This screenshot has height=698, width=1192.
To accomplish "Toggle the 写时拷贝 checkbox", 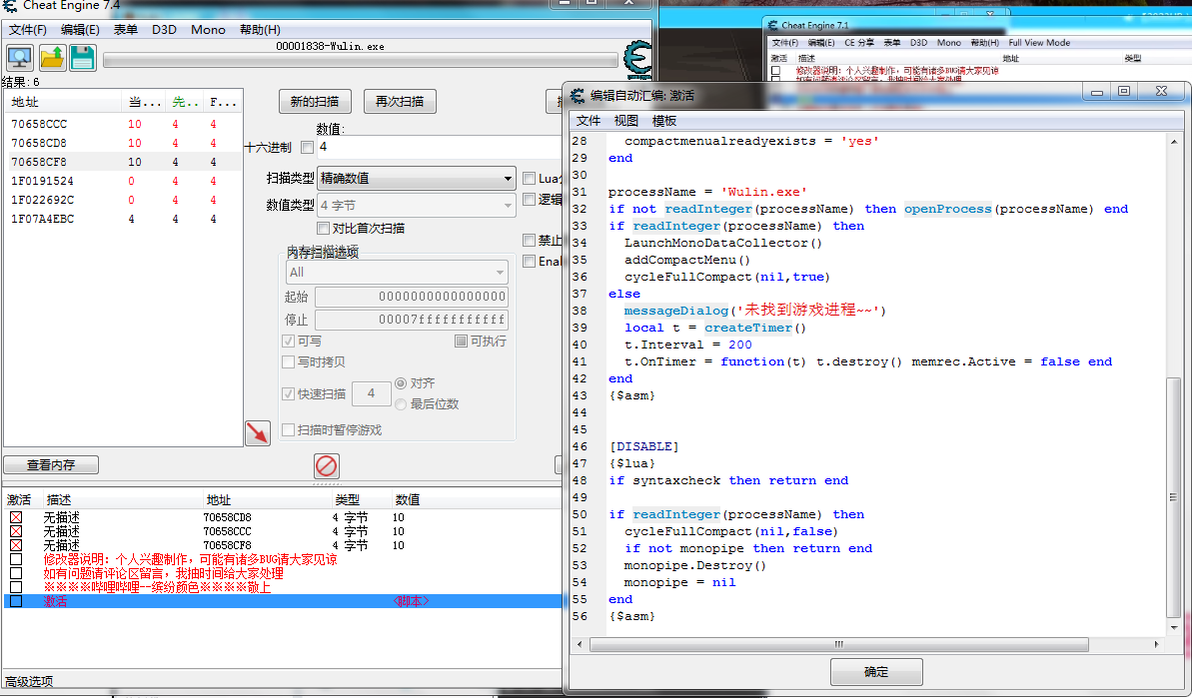I will [x=288, y=362].
